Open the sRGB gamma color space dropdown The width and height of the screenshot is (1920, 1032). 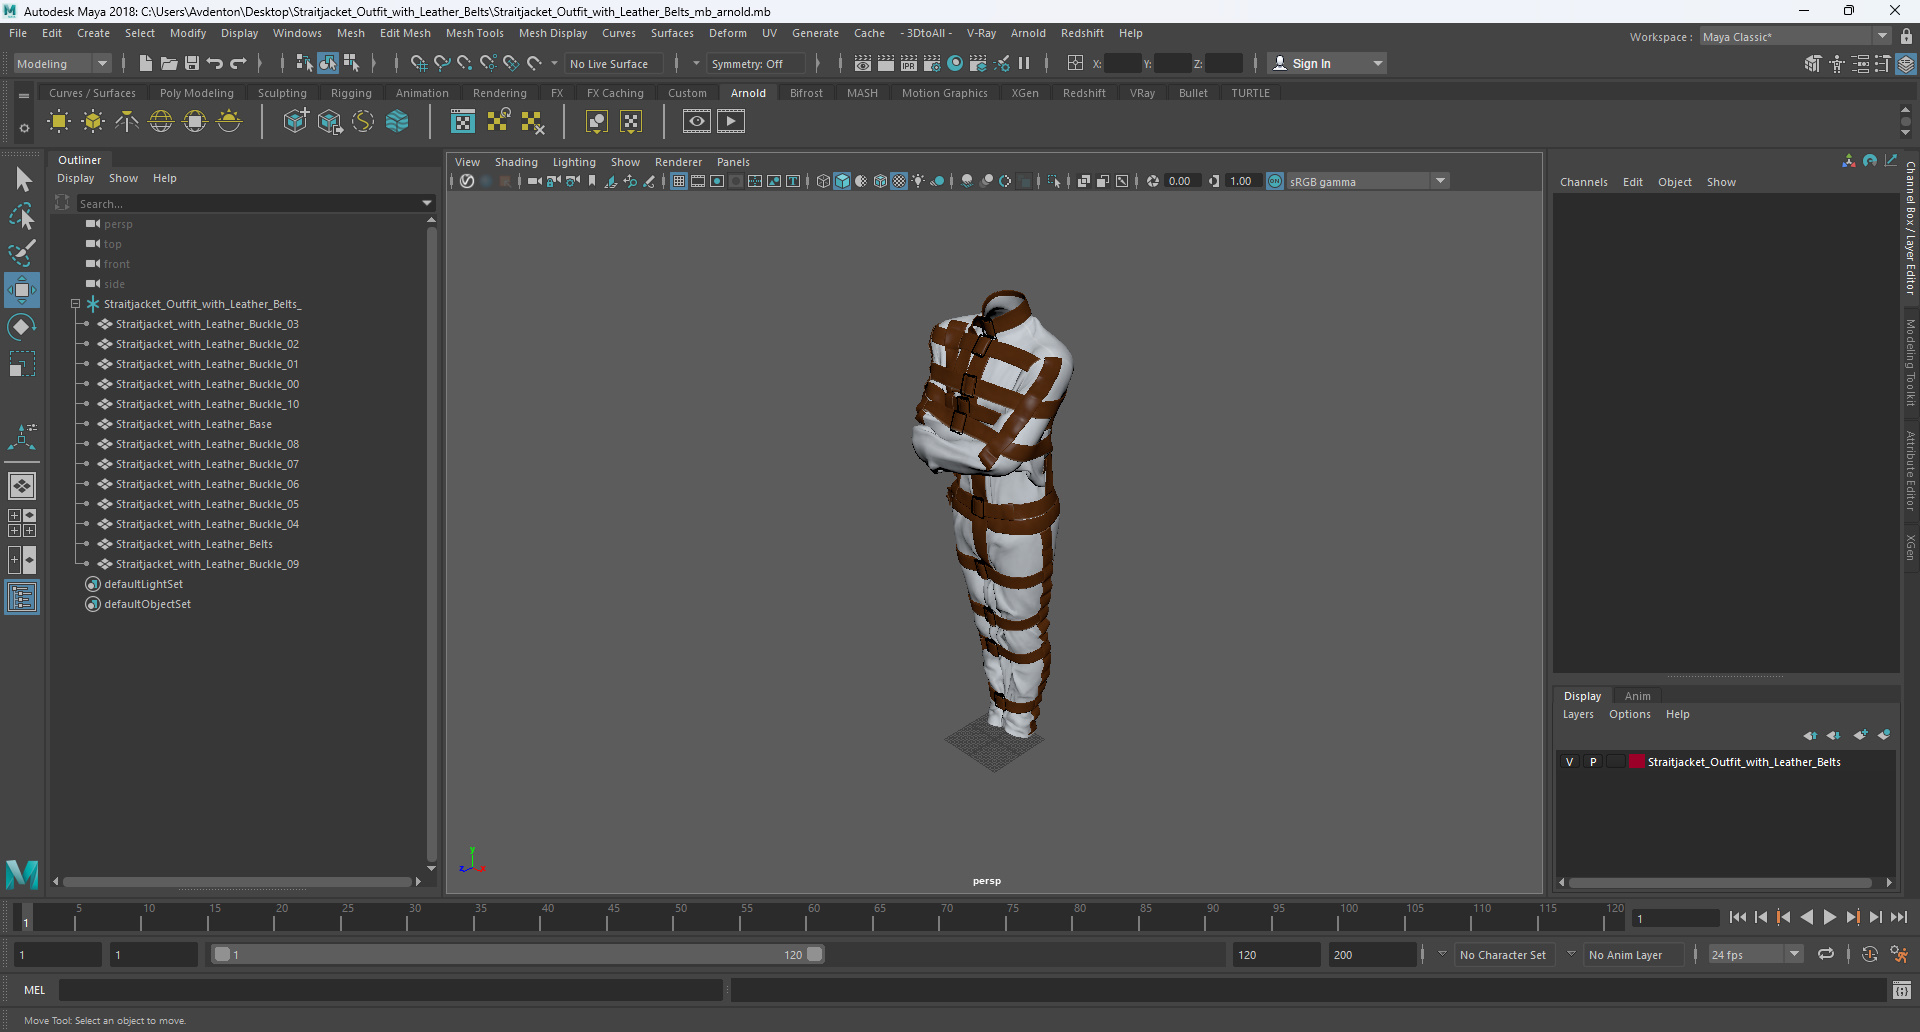[x=1367, y=181]
